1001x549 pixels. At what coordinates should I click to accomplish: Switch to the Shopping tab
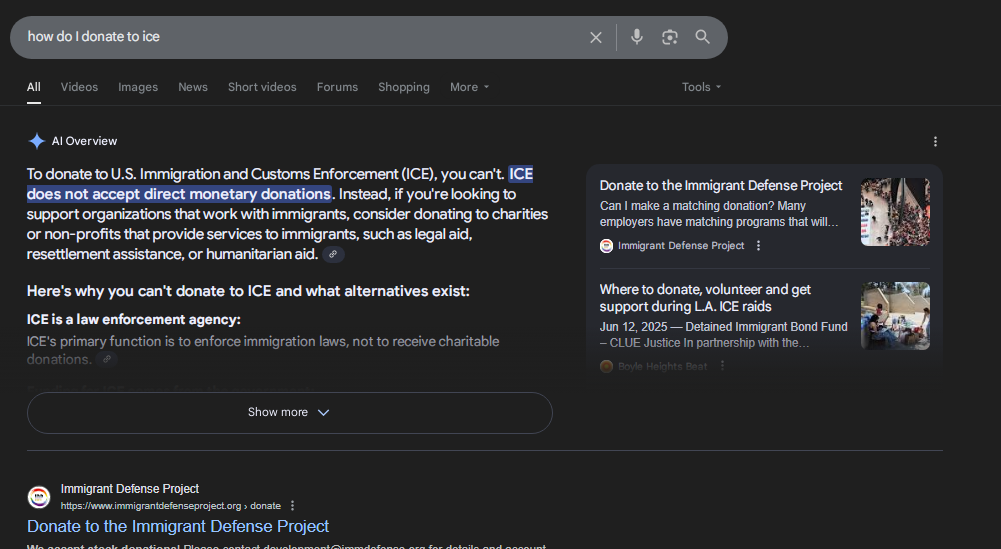403,87
